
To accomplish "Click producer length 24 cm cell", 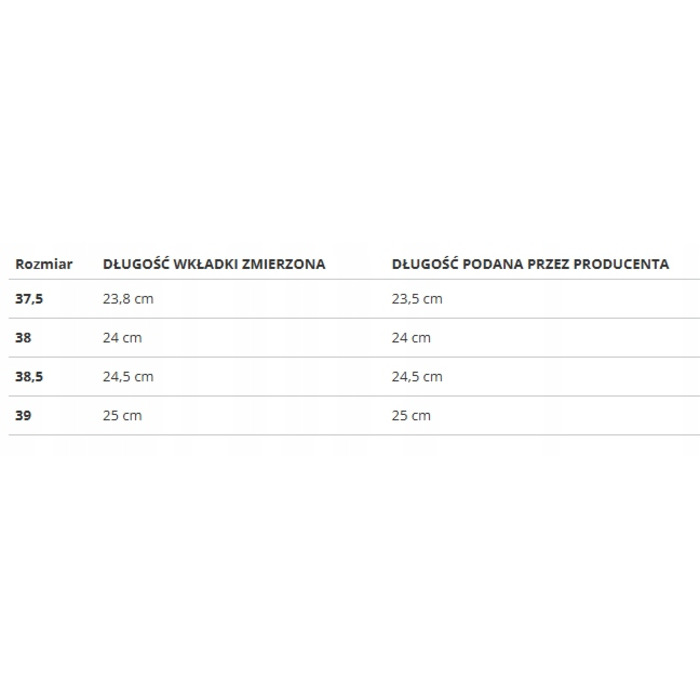I will (x=411, y=338).
